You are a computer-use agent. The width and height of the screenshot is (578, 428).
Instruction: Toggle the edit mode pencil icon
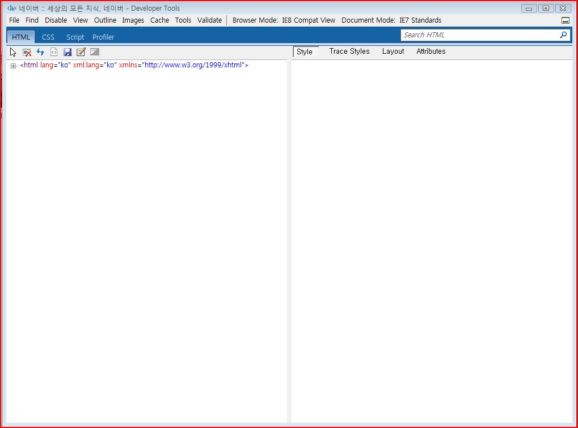[x=81, y=52]
